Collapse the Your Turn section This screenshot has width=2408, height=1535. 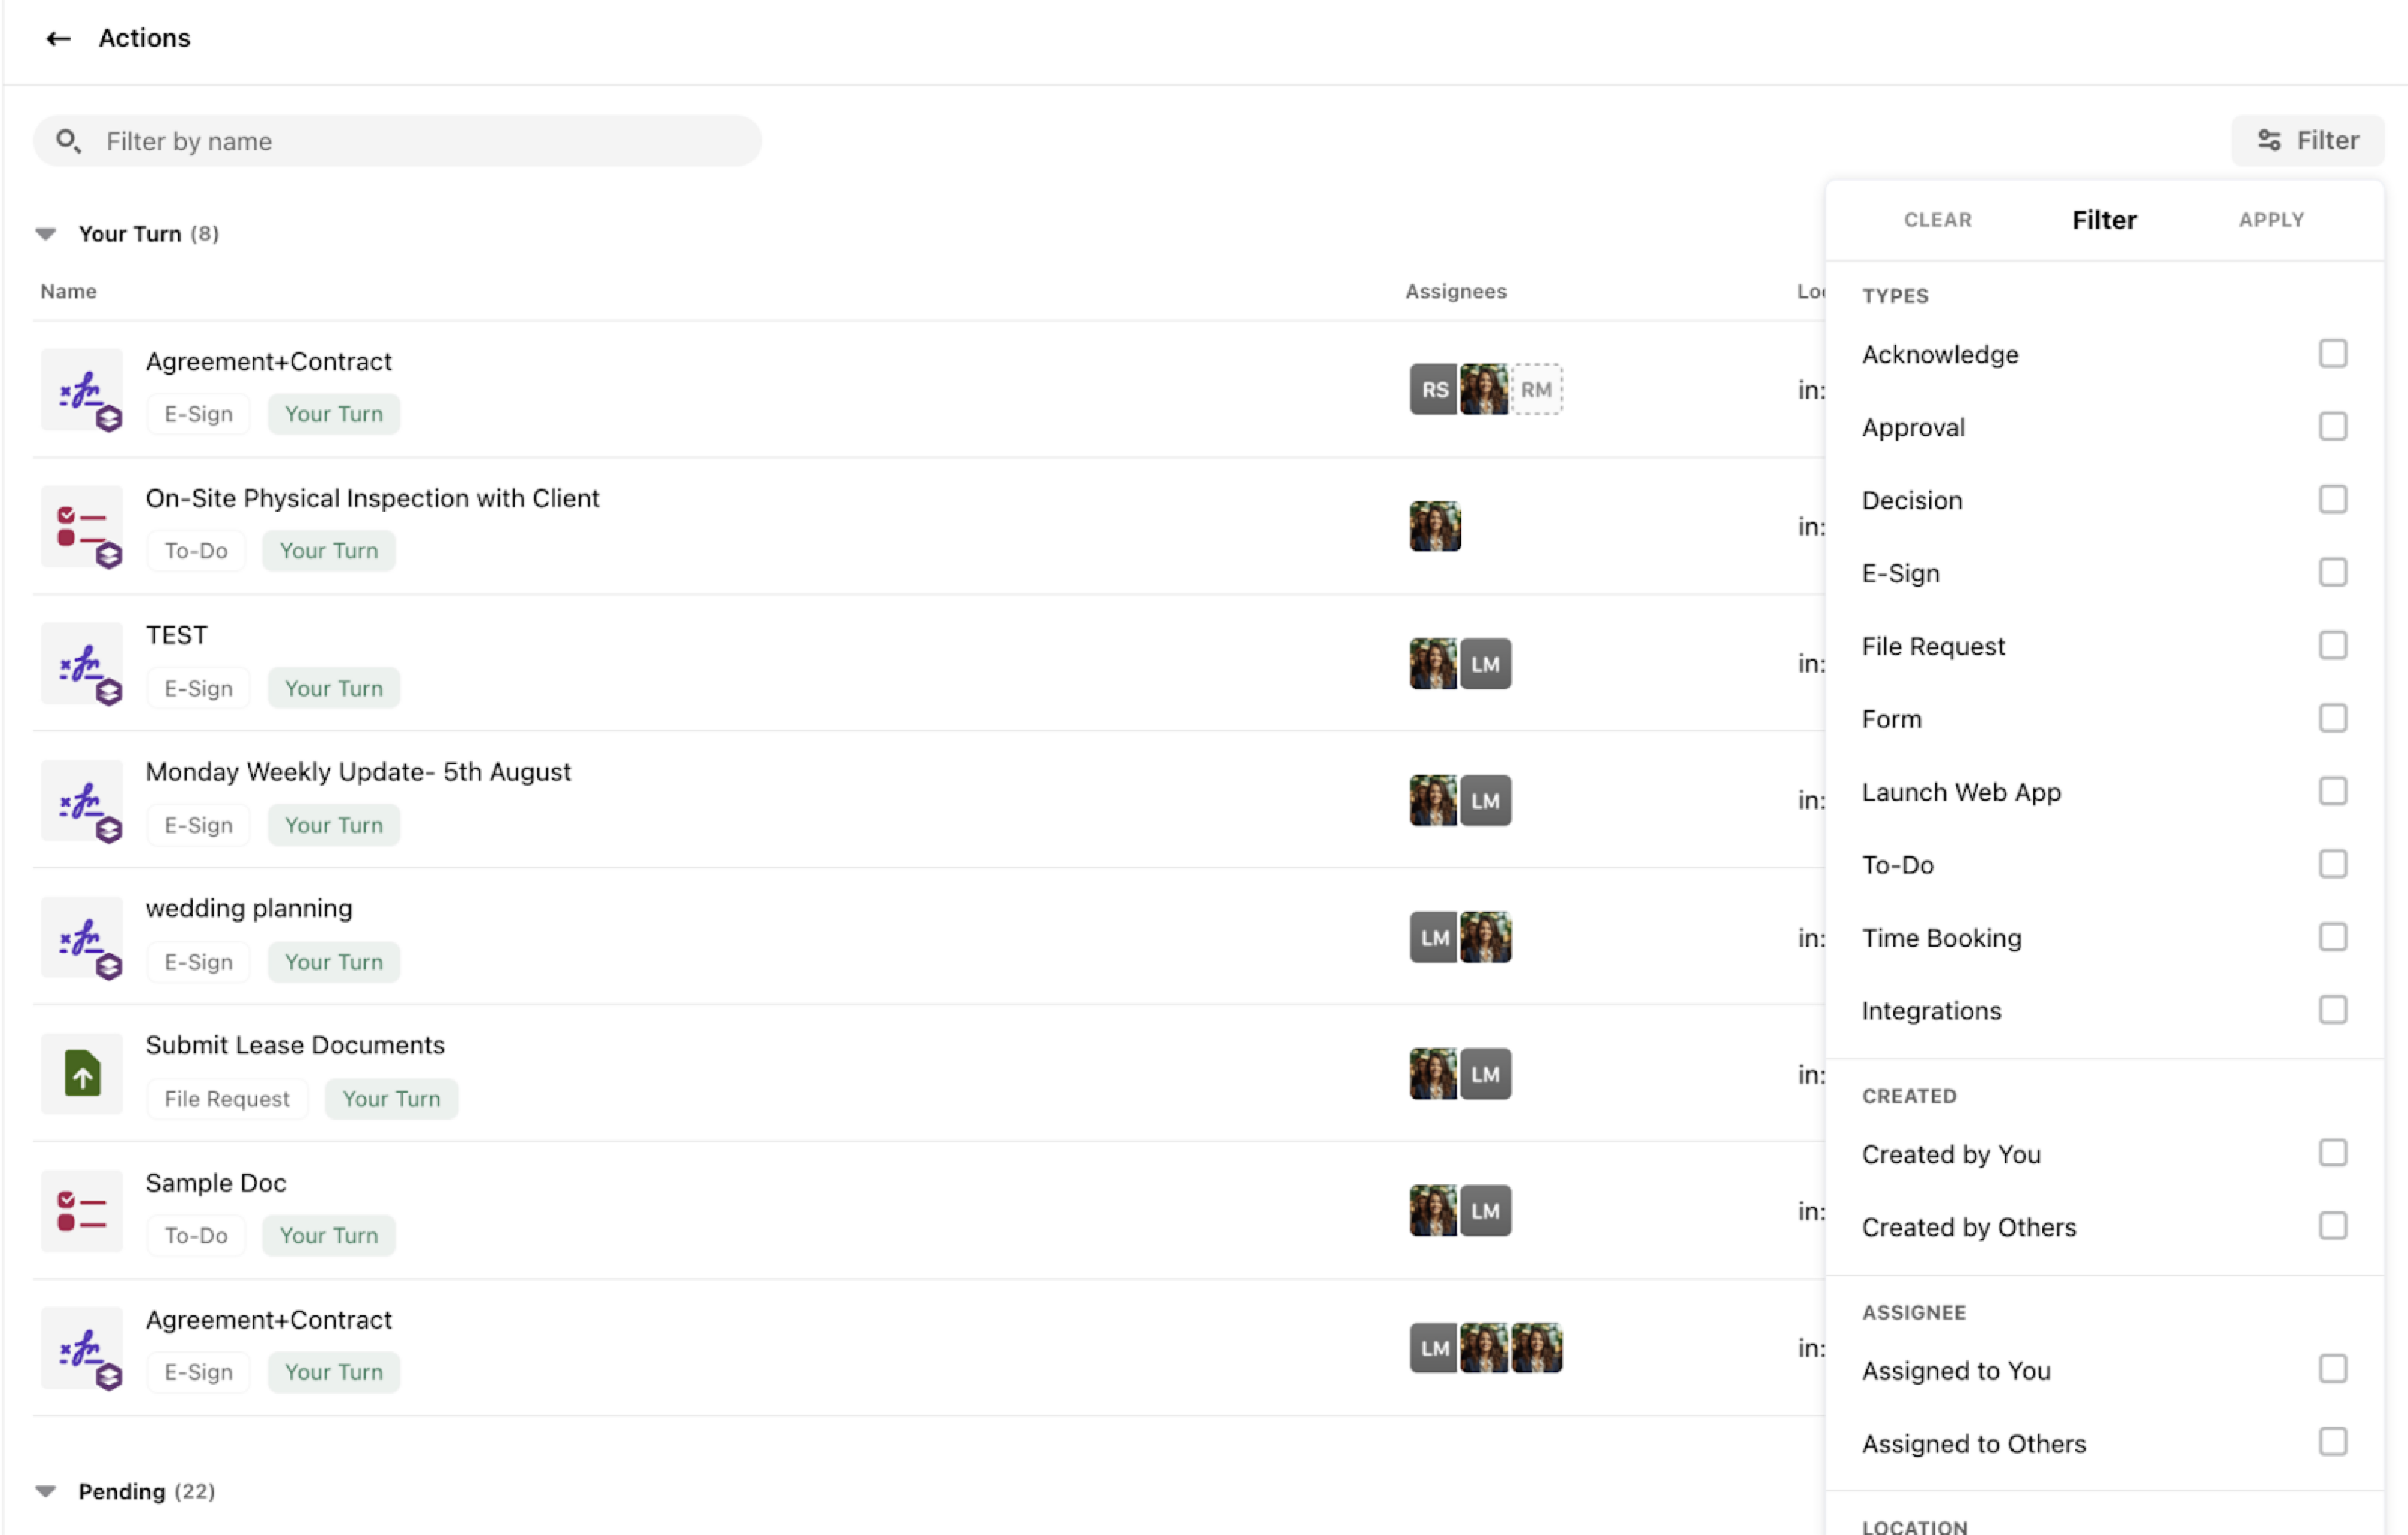[x=46, y=234]
